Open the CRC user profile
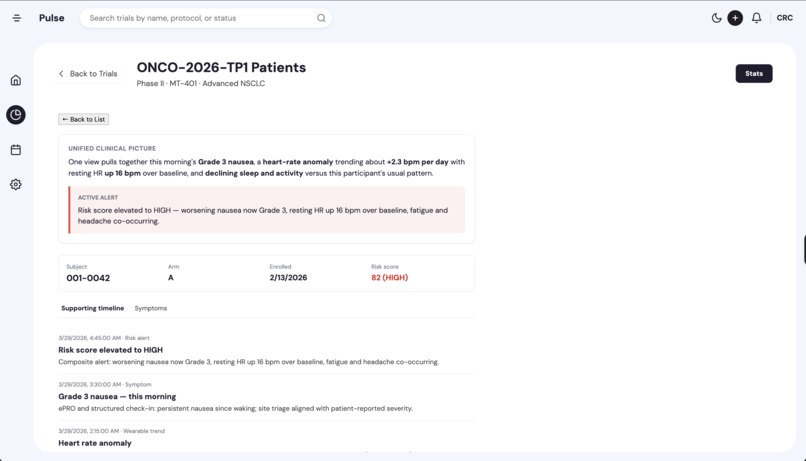Viewport: 806px width, 461px height. tap(784, 18)
